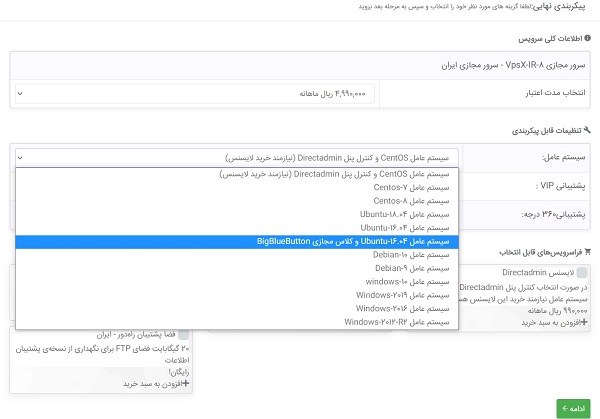
Task: Click the plus icon for Directadmin license cart
Action: [x=584, y=323]
